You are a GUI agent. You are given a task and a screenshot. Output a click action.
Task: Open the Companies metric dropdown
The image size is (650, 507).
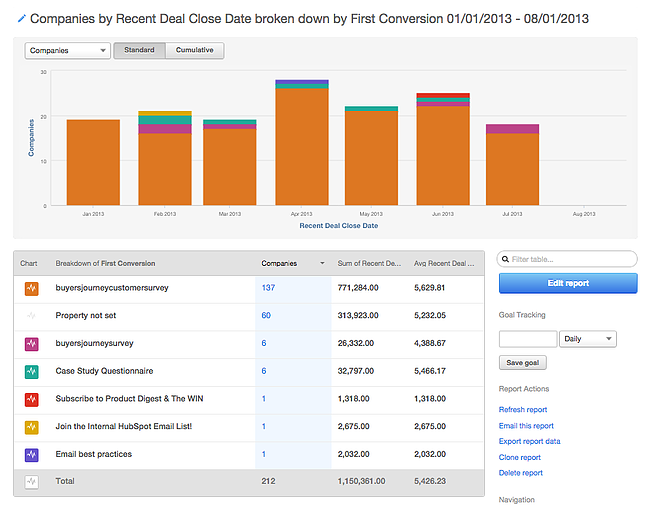coord(67,50)
